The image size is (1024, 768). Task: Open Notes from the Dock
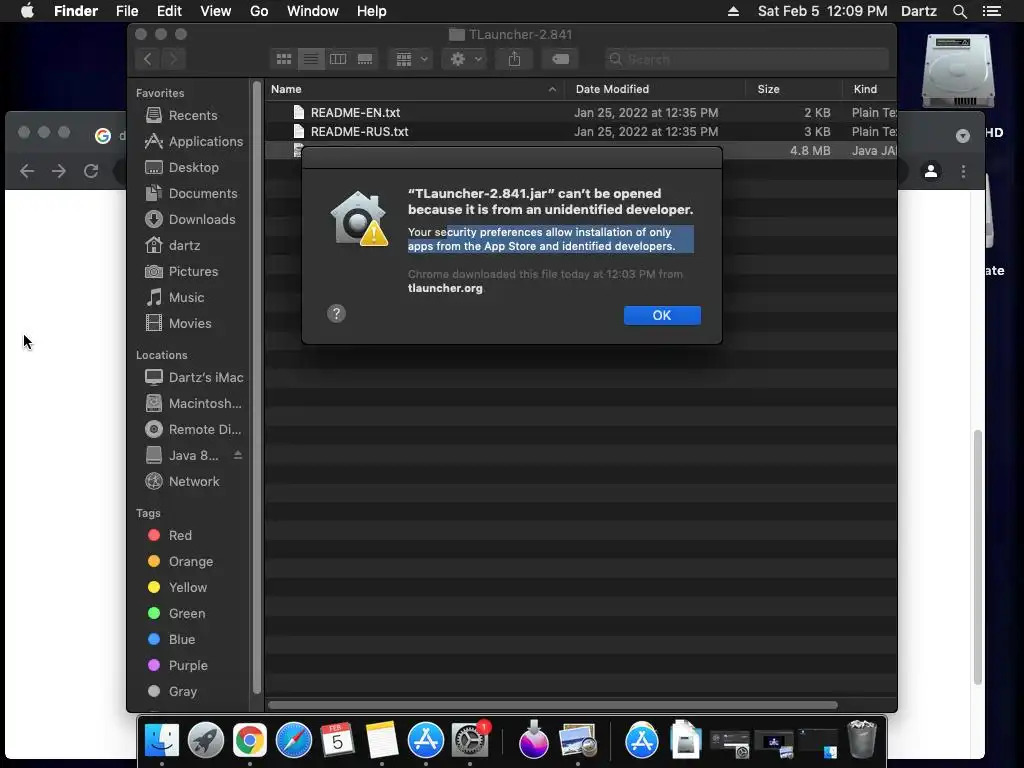click(381, 741)
